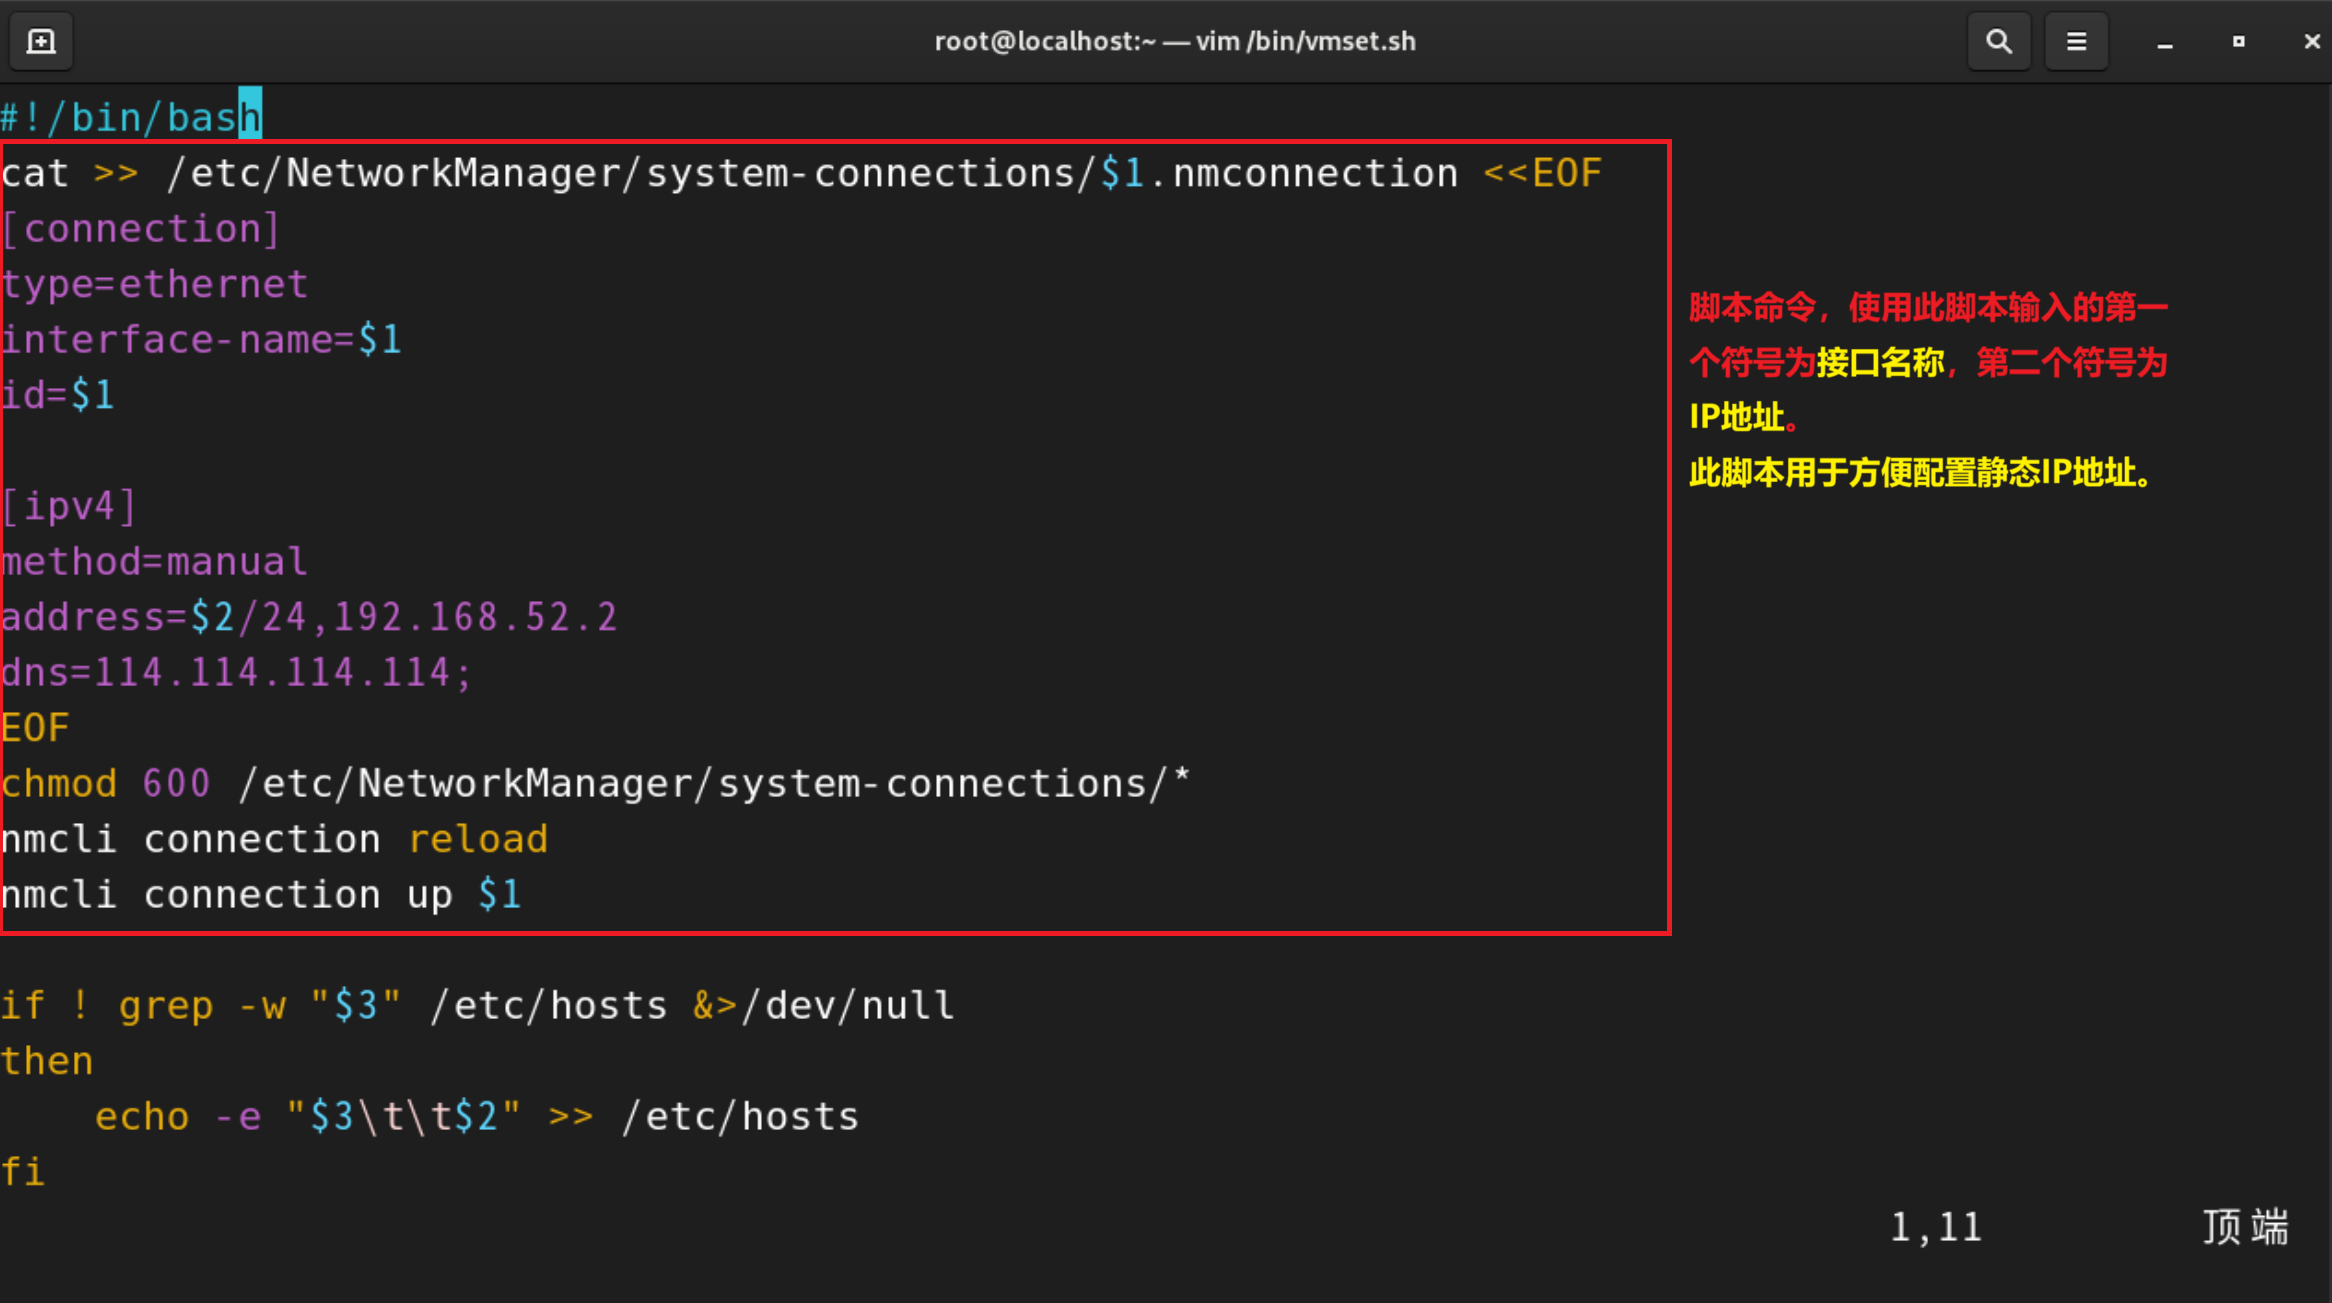Click the search icon in header
Screen dimensions: 2332x1303
pos(1998,41)
